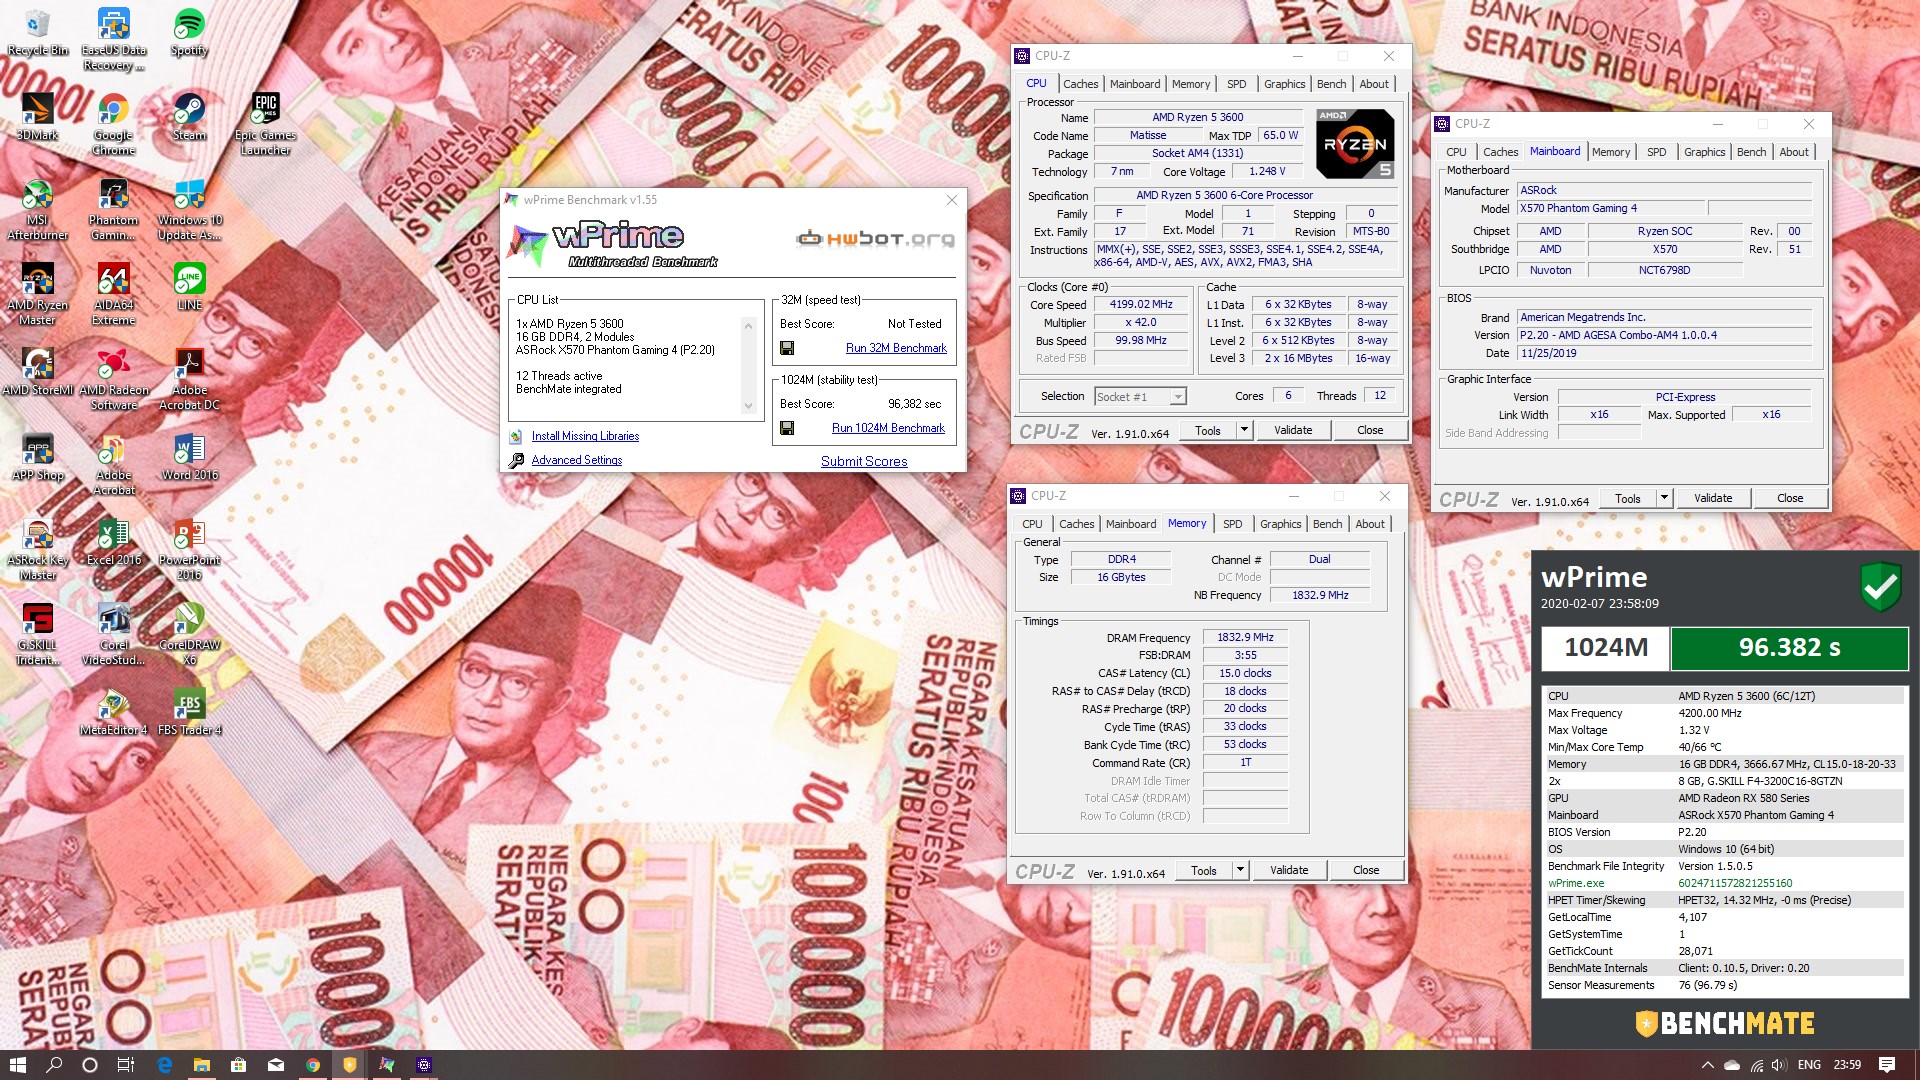Launch LINE desktop shortcut
The height and width of the screenshot is (1080, 1920).
[189, 287]
